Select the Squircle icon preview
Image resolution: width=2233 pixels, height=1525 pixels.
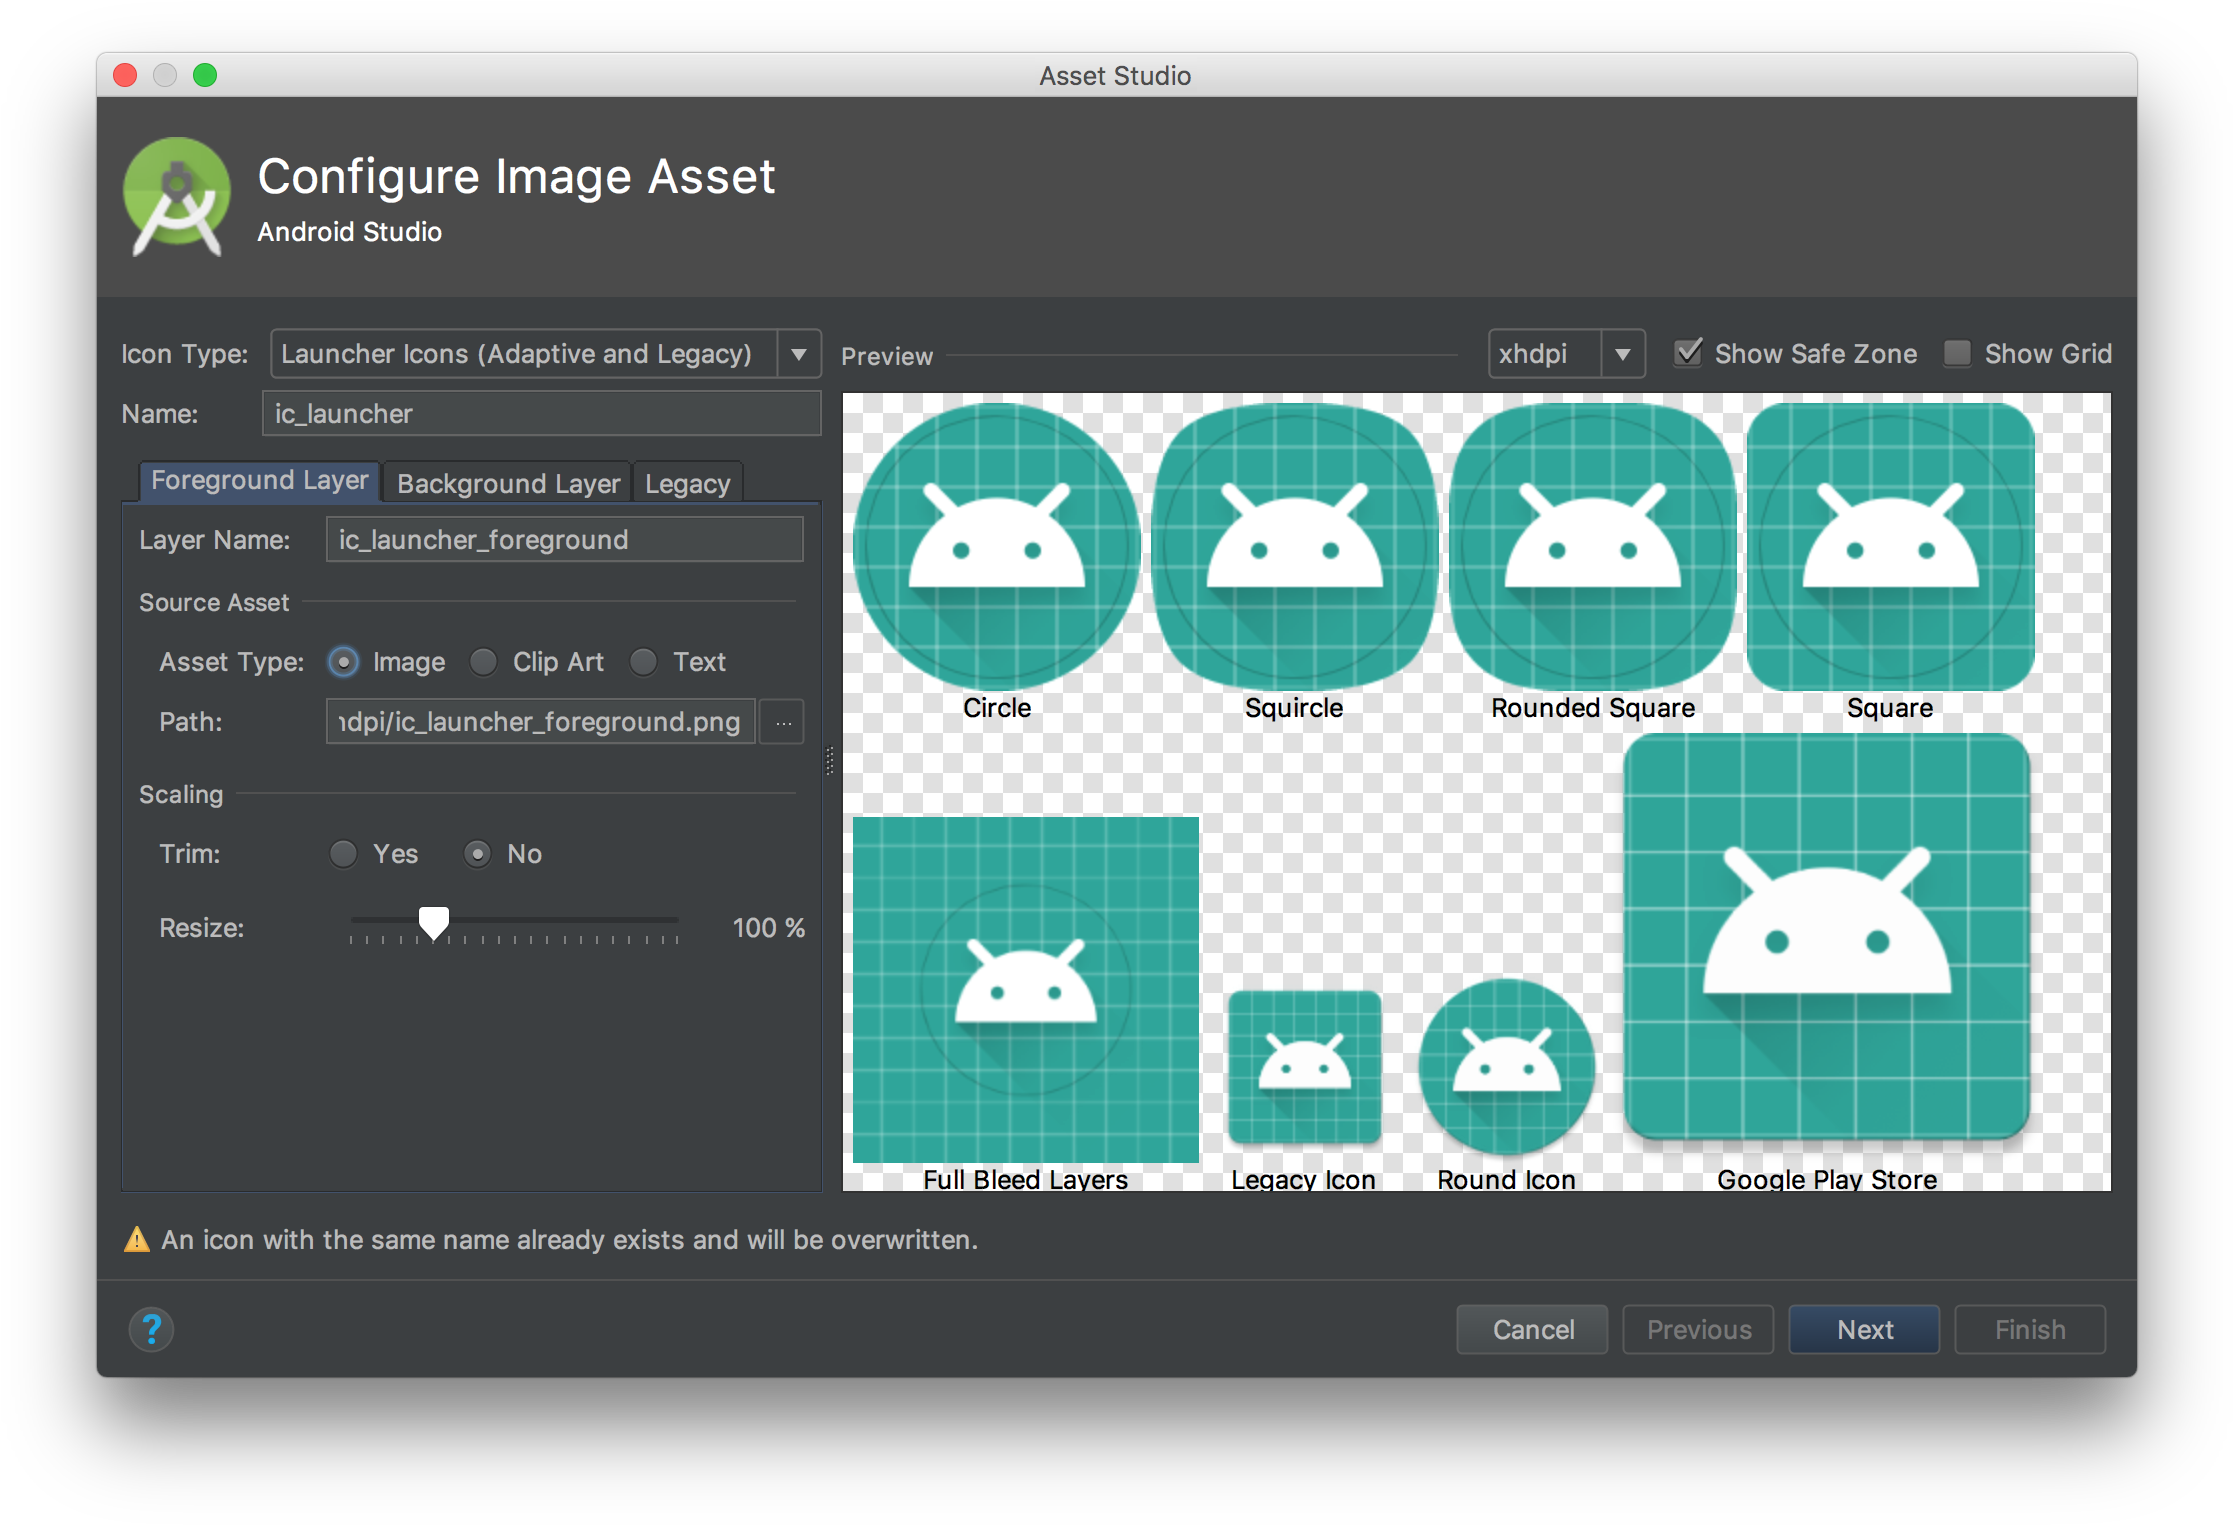click(x=1294, y=546)
